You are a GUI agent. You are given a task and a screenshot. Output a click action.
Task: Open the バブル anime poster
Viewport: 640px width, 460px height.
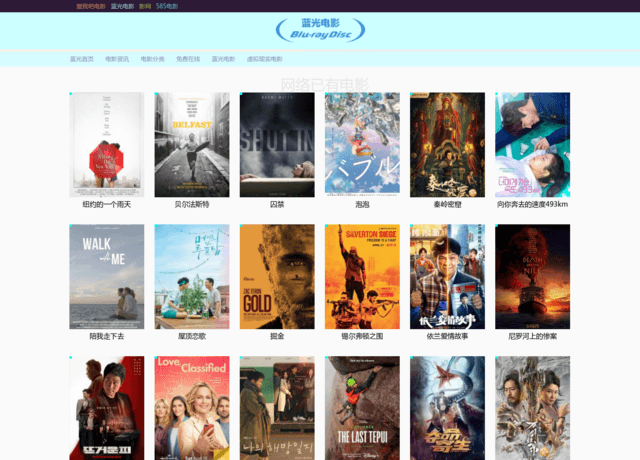point(362,145)
